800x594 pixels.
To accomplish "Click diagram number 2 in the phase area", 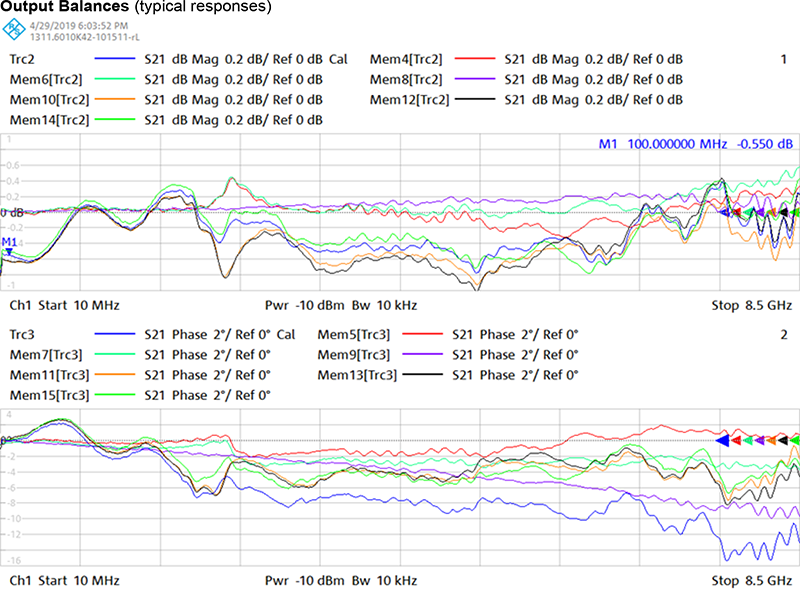I will click(783, 335).
